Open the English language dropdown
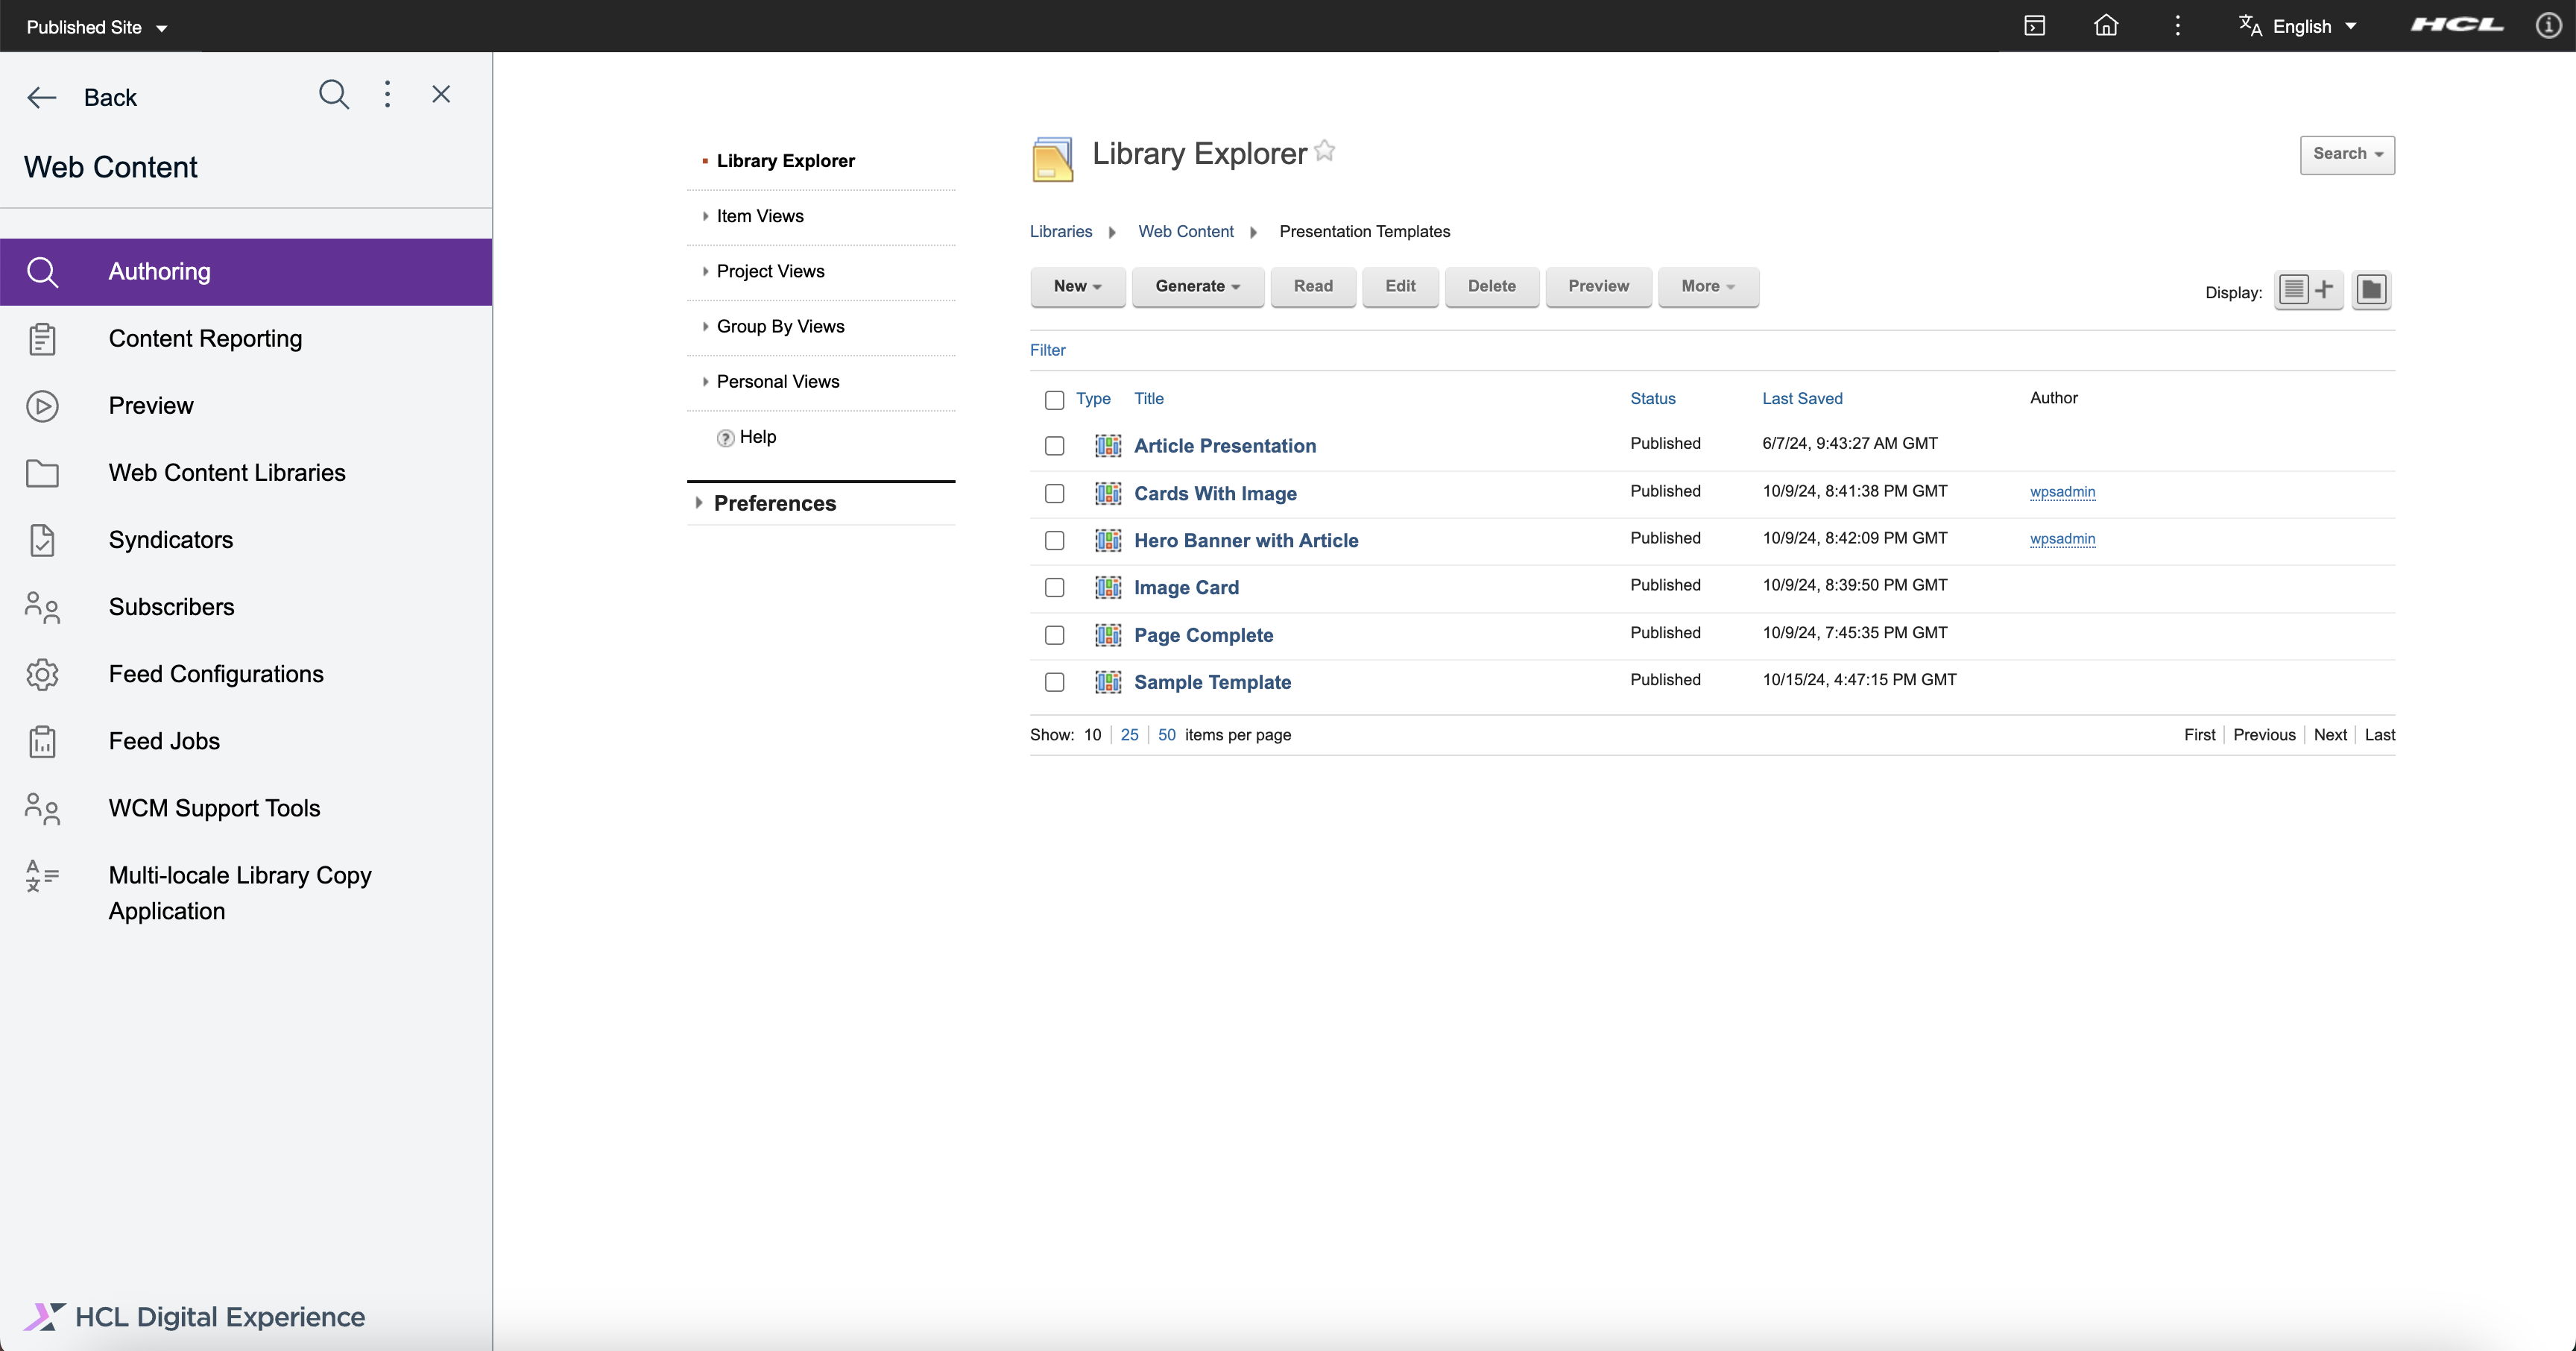The image size is (2576, 1351). [2299, 25]
